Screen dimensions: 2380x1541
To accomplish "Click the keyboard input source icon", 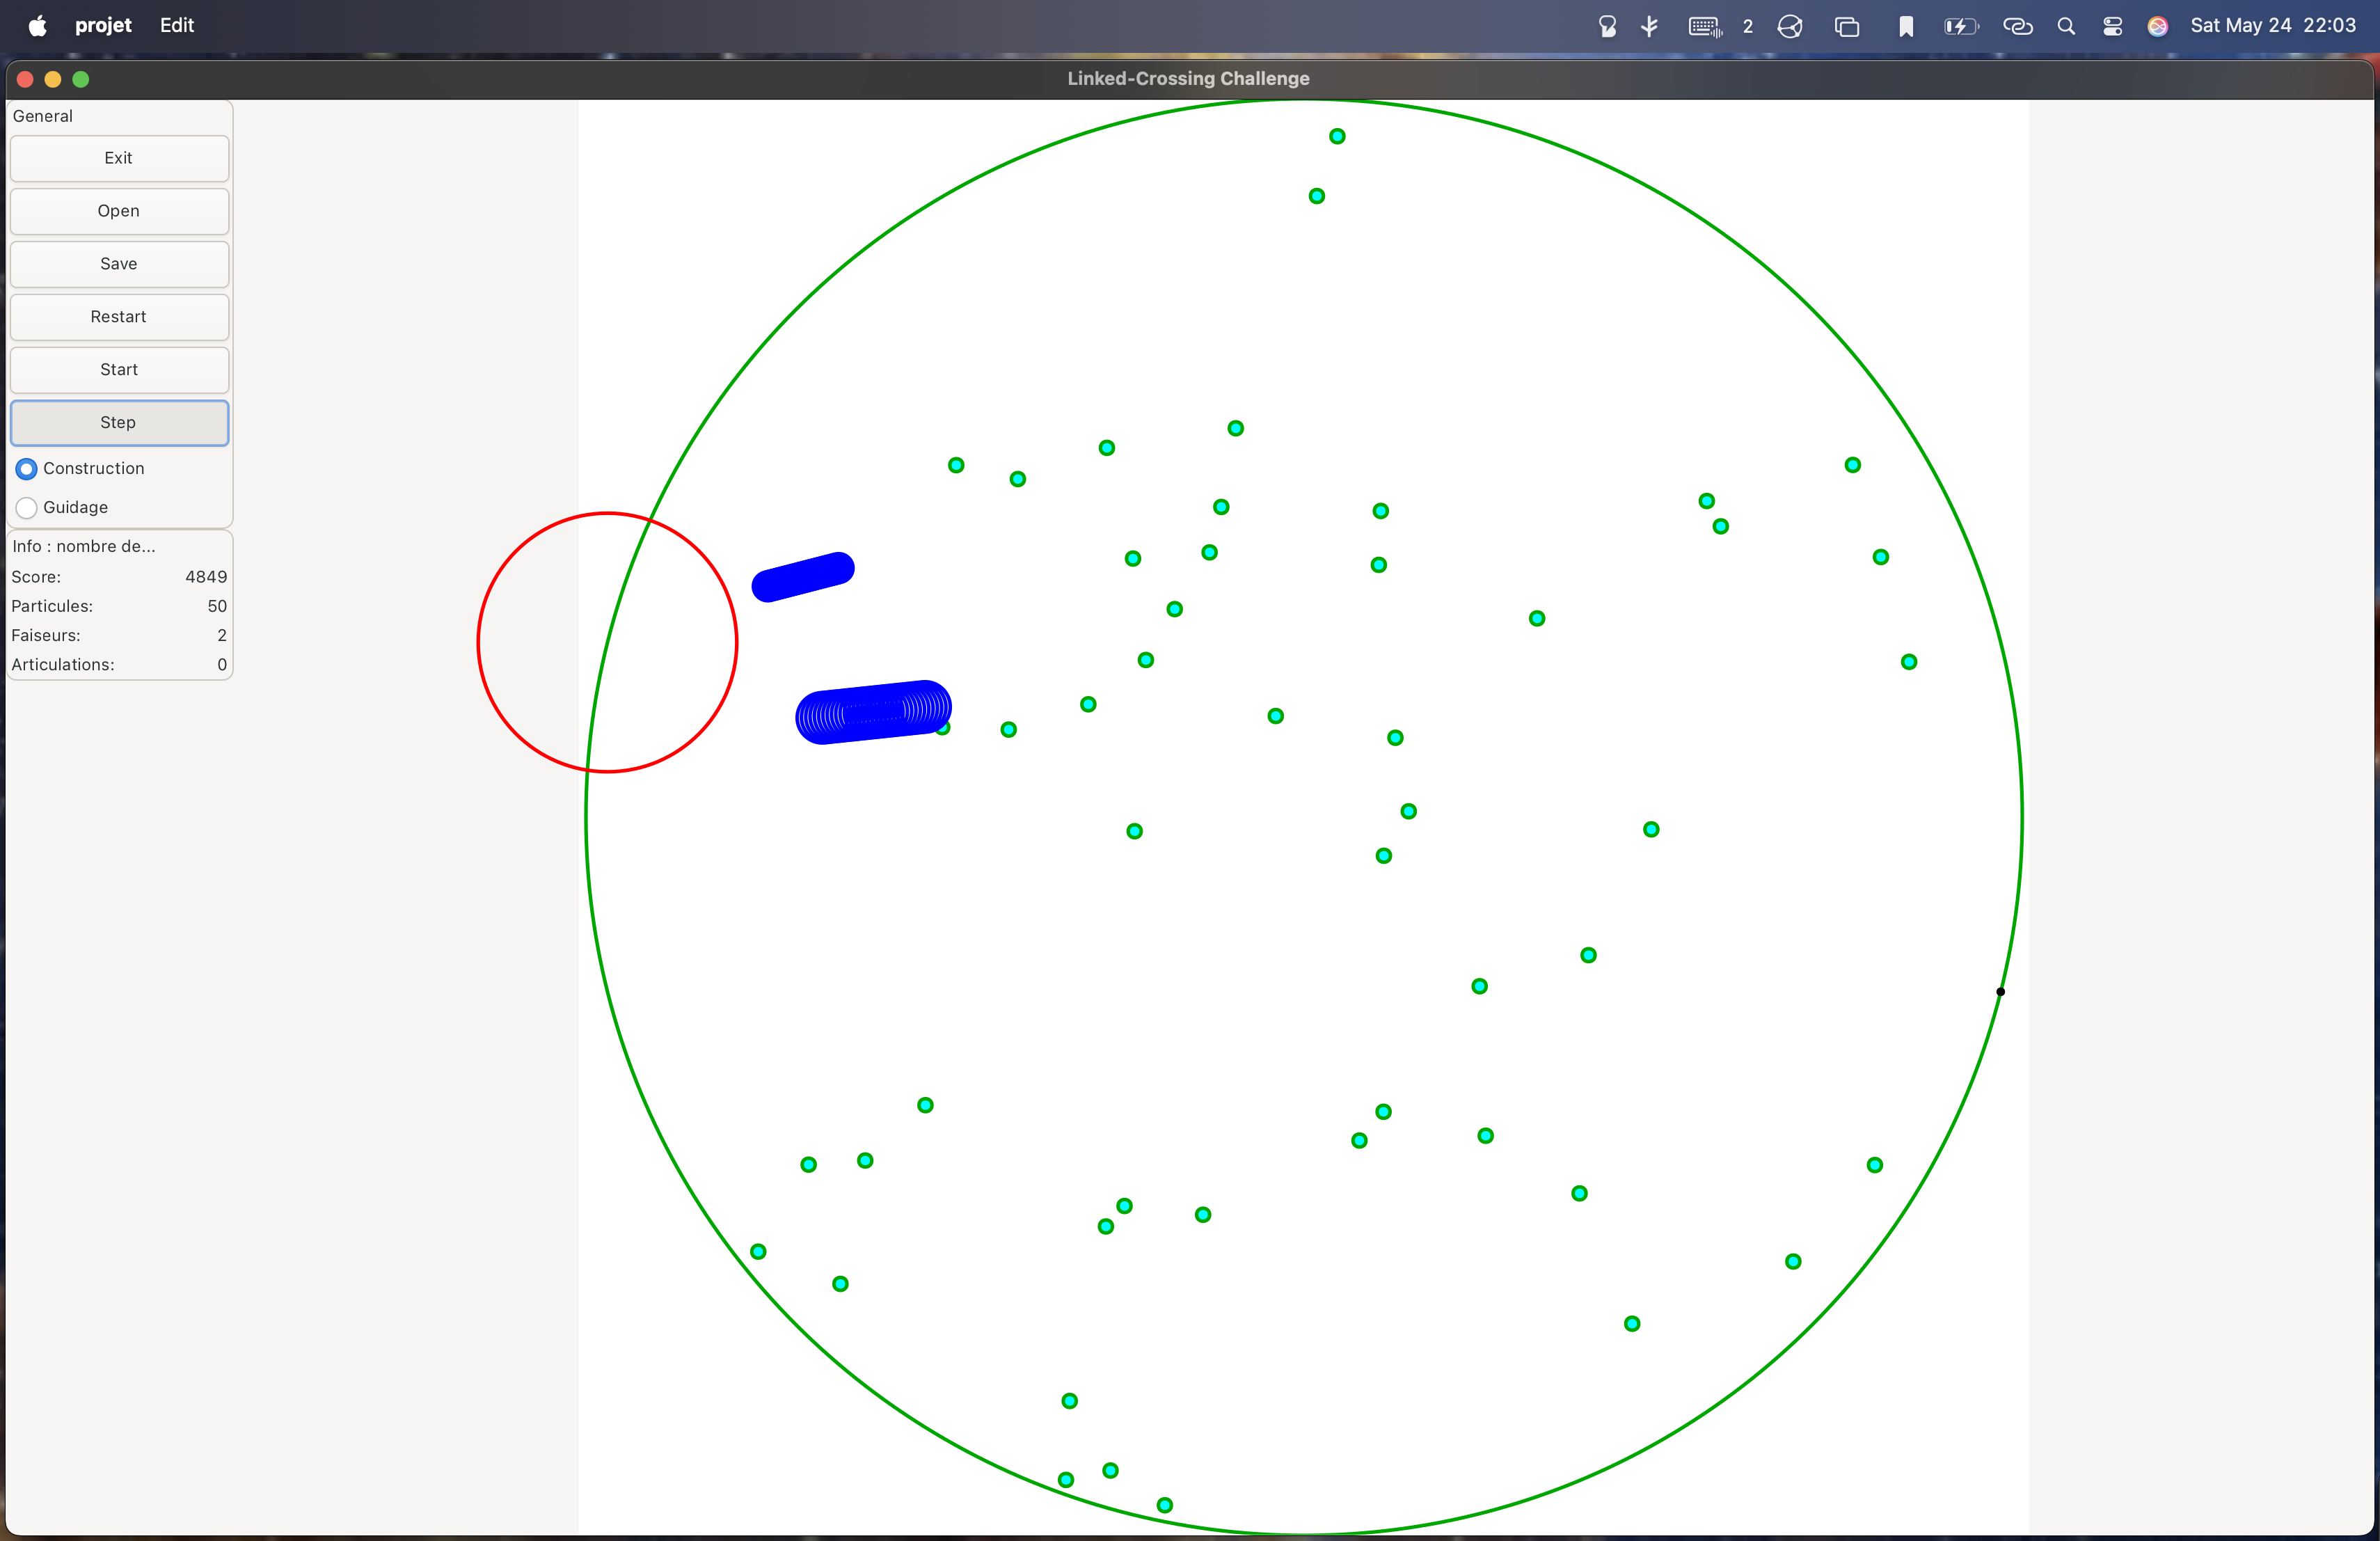I will (1705, 26).
